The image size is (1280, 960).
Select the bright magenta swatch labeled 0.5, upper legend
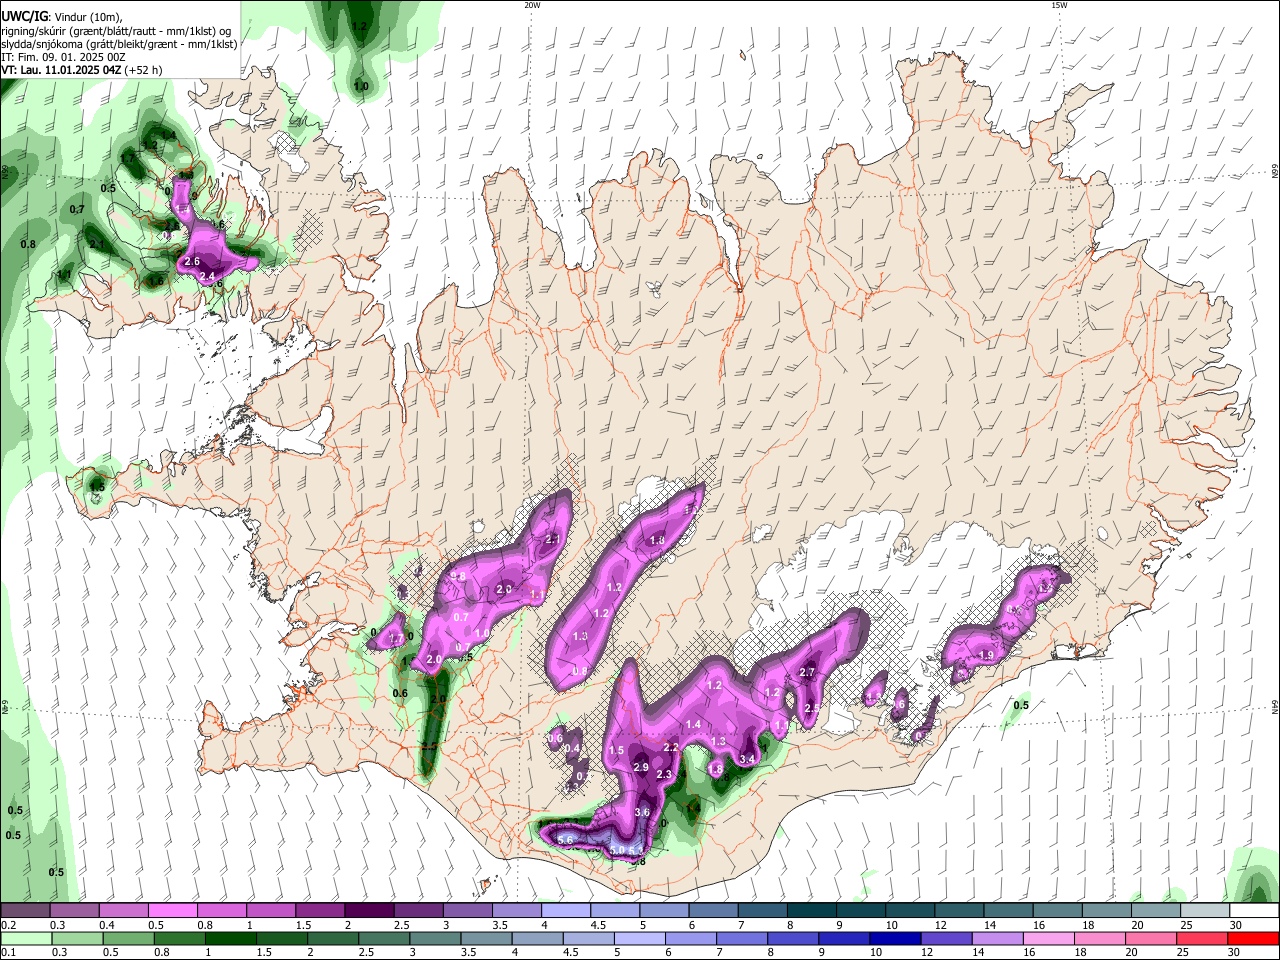[x=172, y=911]
